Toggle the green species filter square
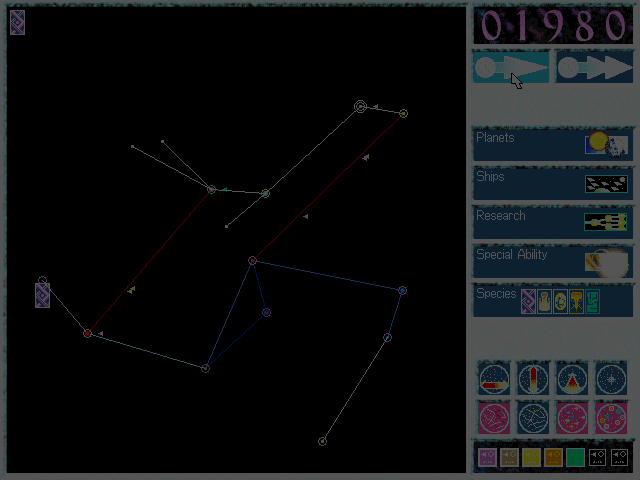640x480 pixels. tap(575, 457)
